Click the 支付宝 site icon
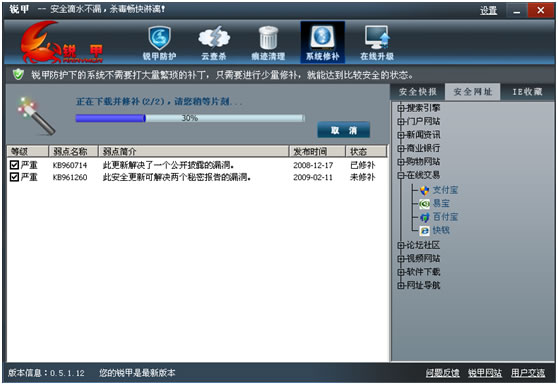Image resolution: width=558 pixels, height=385 pixels. point(425,190)
